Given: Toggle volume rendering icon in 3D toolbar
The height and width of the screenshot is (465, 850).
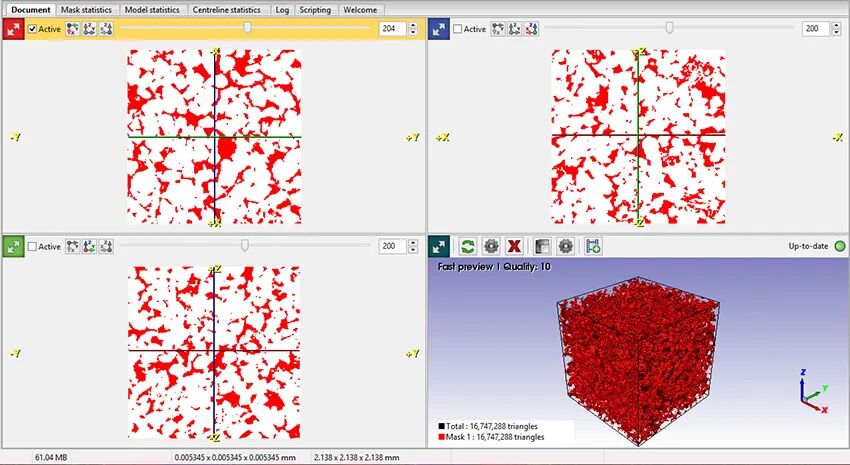Looking at the screenshot, I should [542, 247].
